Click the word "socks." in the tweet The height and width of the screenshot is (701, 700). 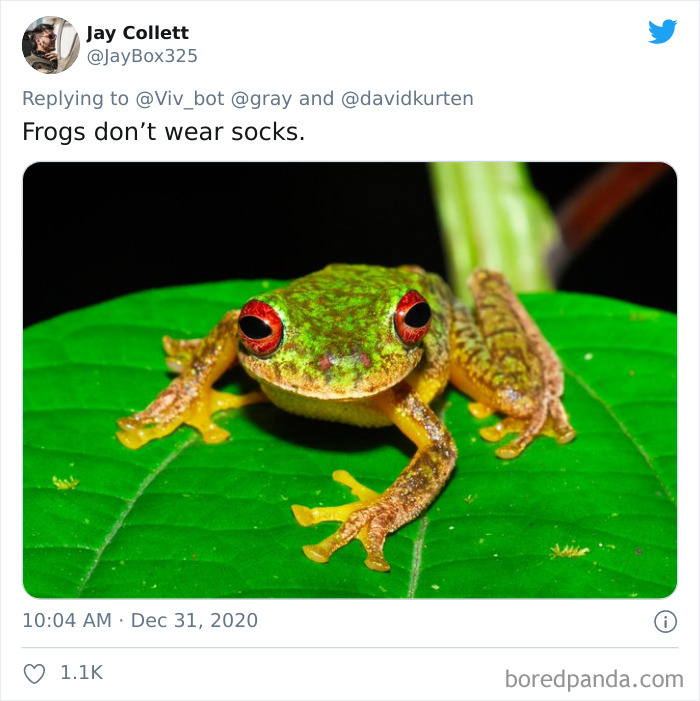[x=273, y=132]
